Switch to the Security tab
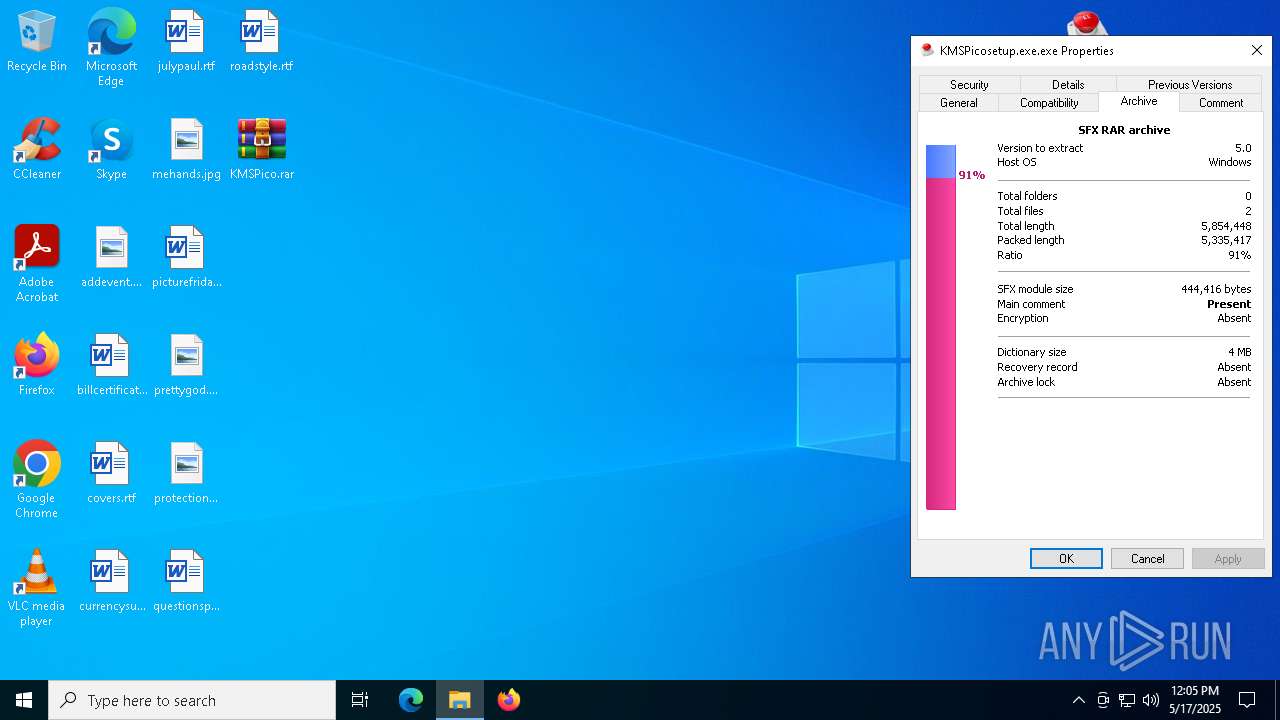The image size is (1280, 720). (969, 85)
